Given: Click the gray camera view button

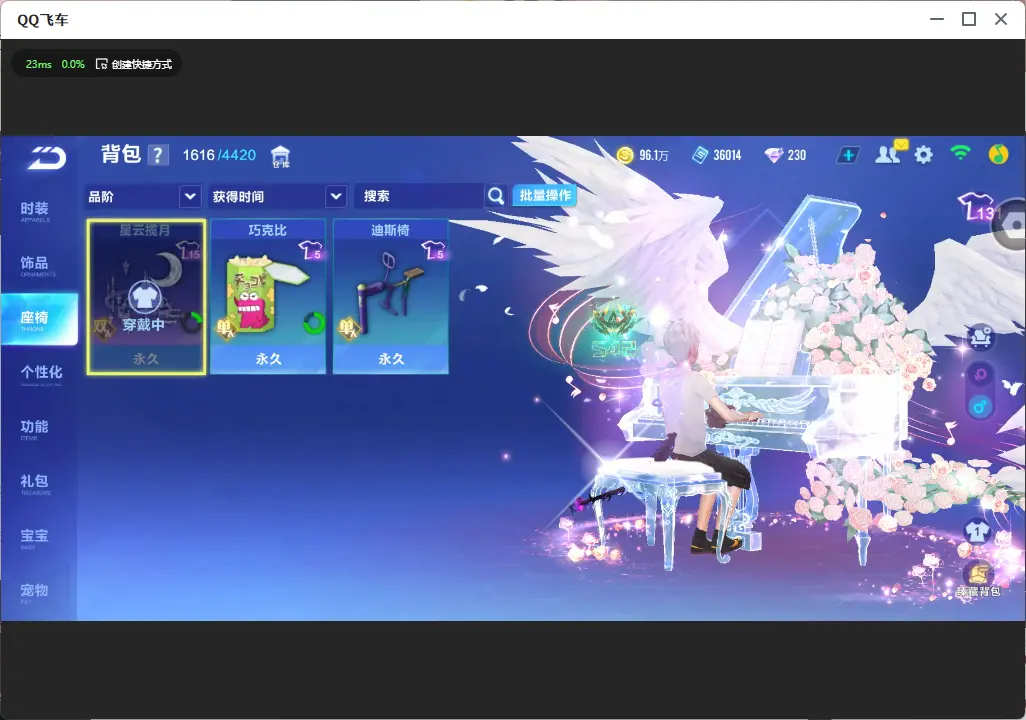Looking at the screenshot, I should pos(1011,225).
